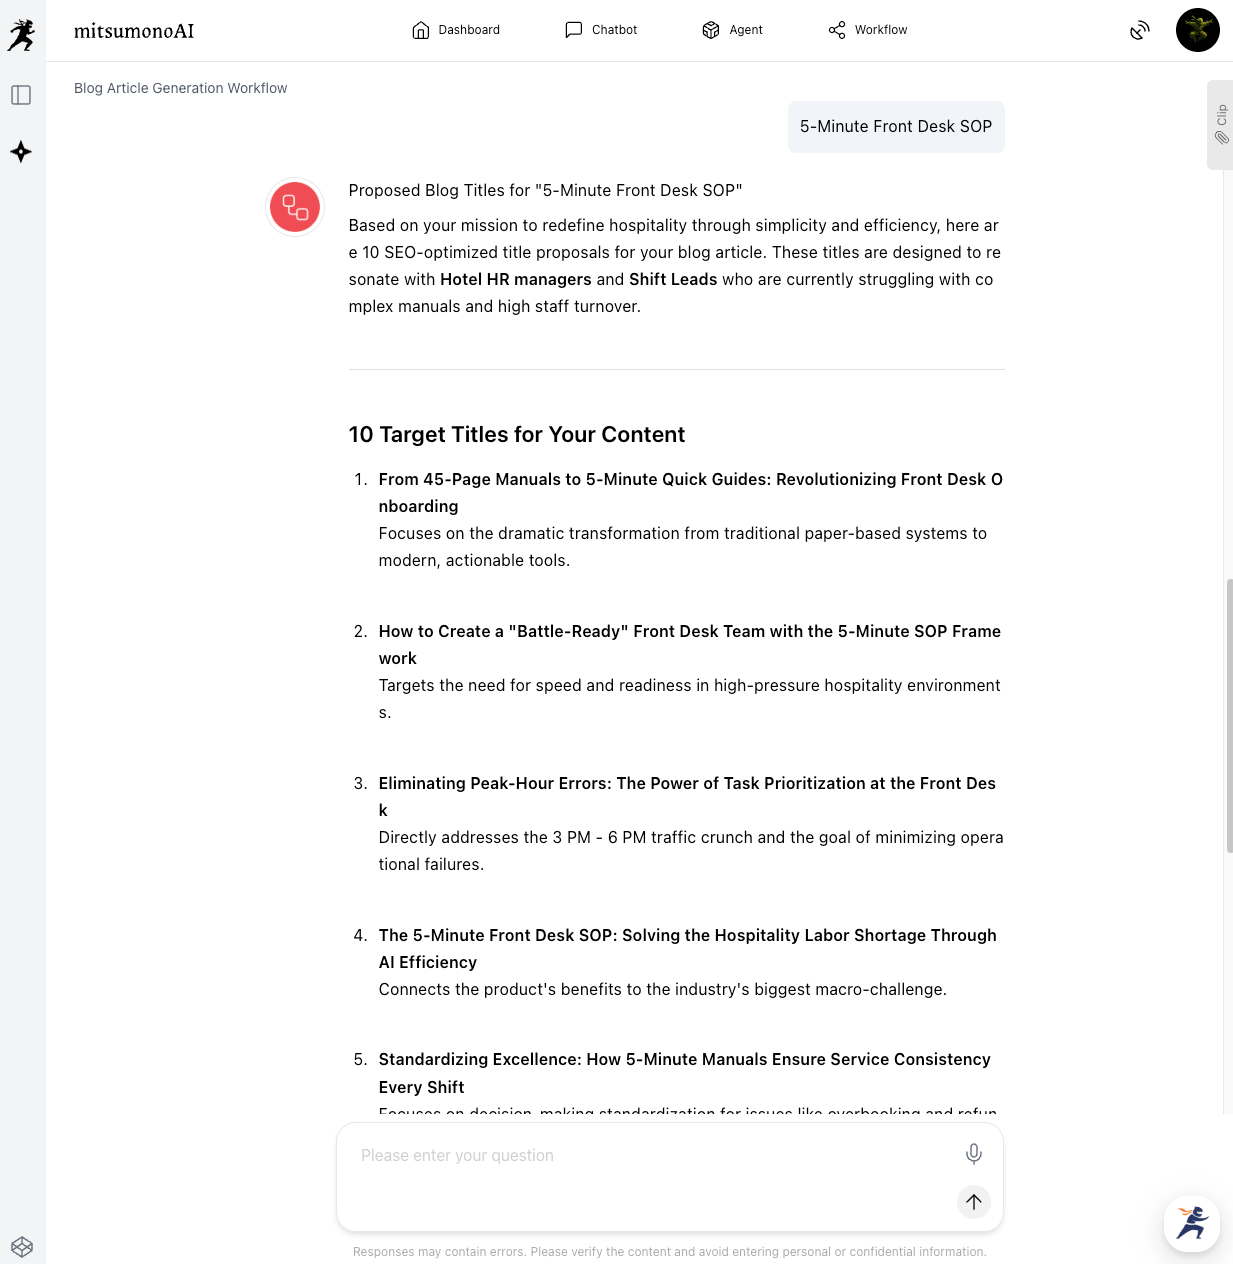Click the red workflow bot avatar
The image size is (1233, 1264).
[x=295, y=207]
